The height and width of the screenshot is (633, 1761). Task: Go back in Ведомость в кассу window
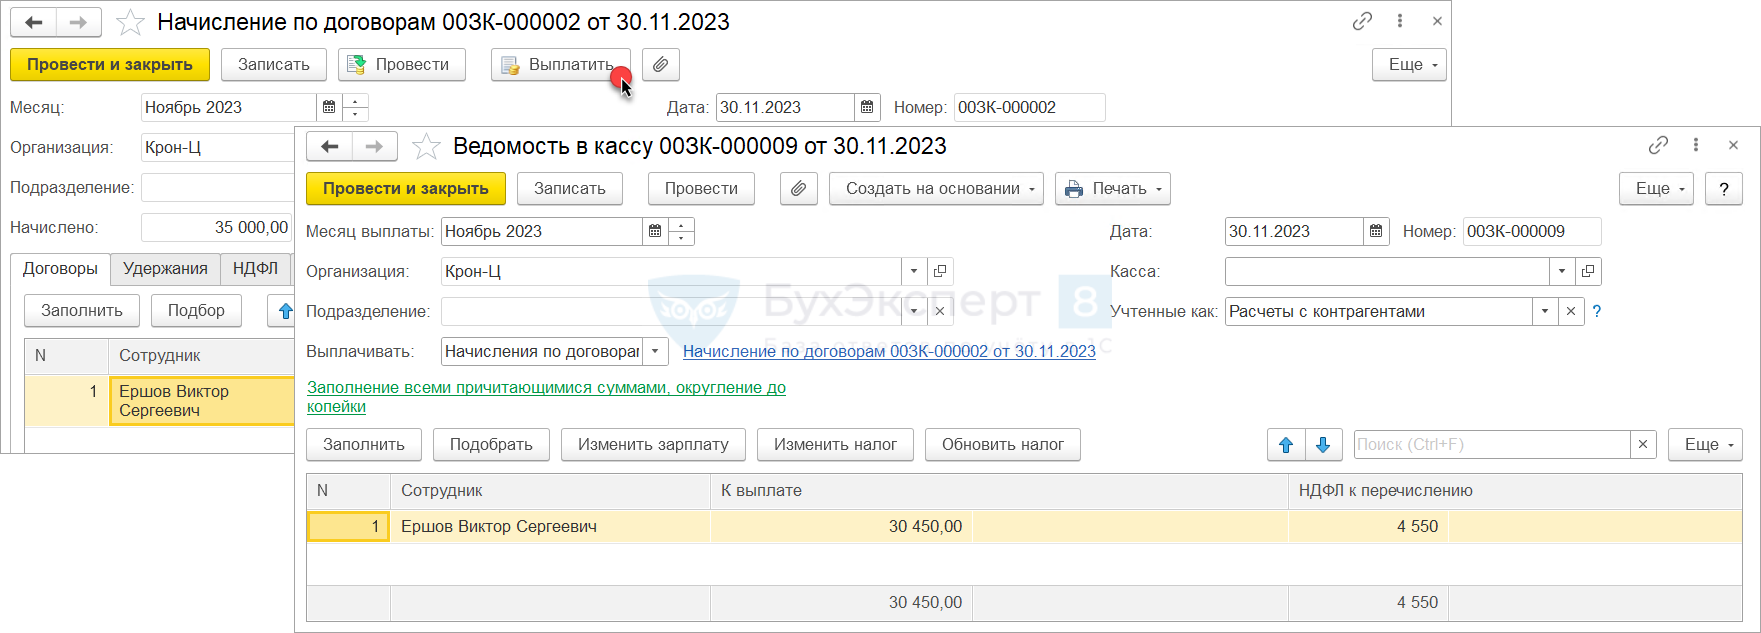pyautogui.click(x=330, y=146)
